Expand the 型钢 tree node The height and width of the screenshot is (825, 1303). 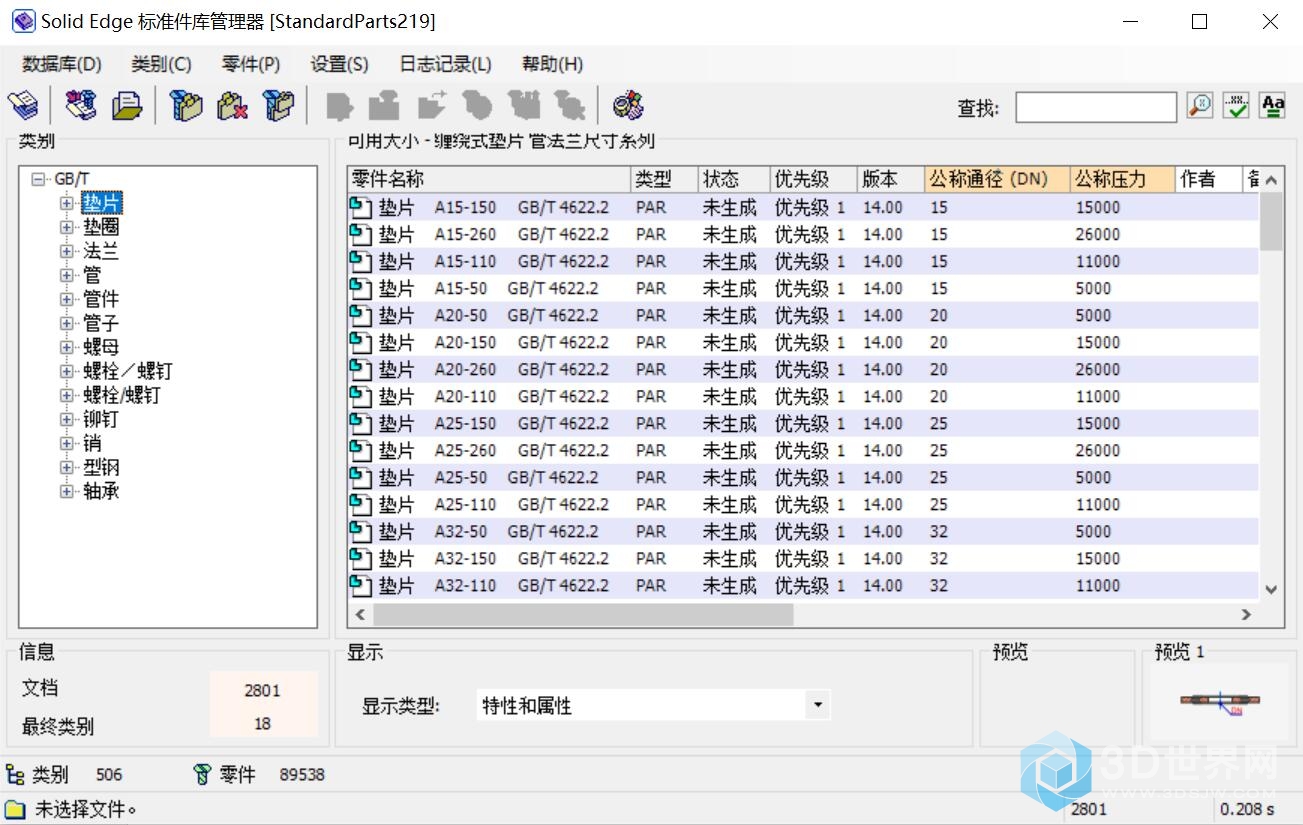pos(67,467)
